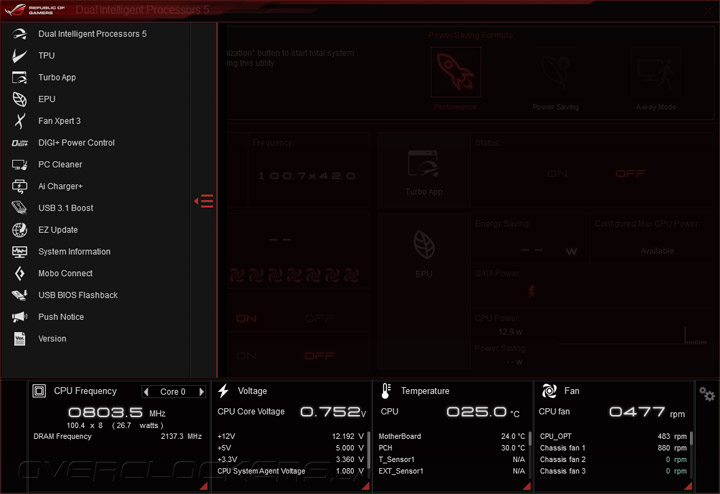The image size is (720, 494).
Task: Open DIGI+ Power Control menu entry
Action: pyautogui.click(x=77, y=143)
